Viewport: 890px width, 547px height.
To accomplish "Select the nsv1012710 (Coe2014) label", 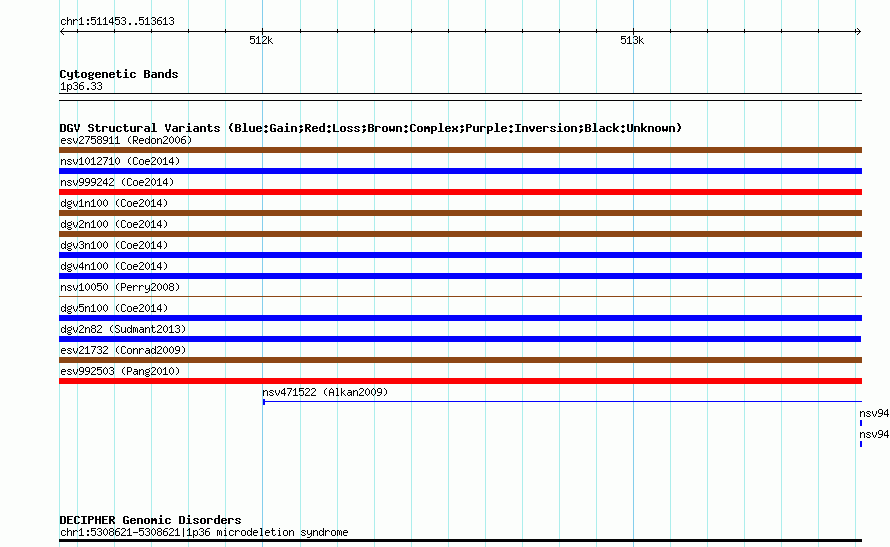I will (x=120, y=161).
